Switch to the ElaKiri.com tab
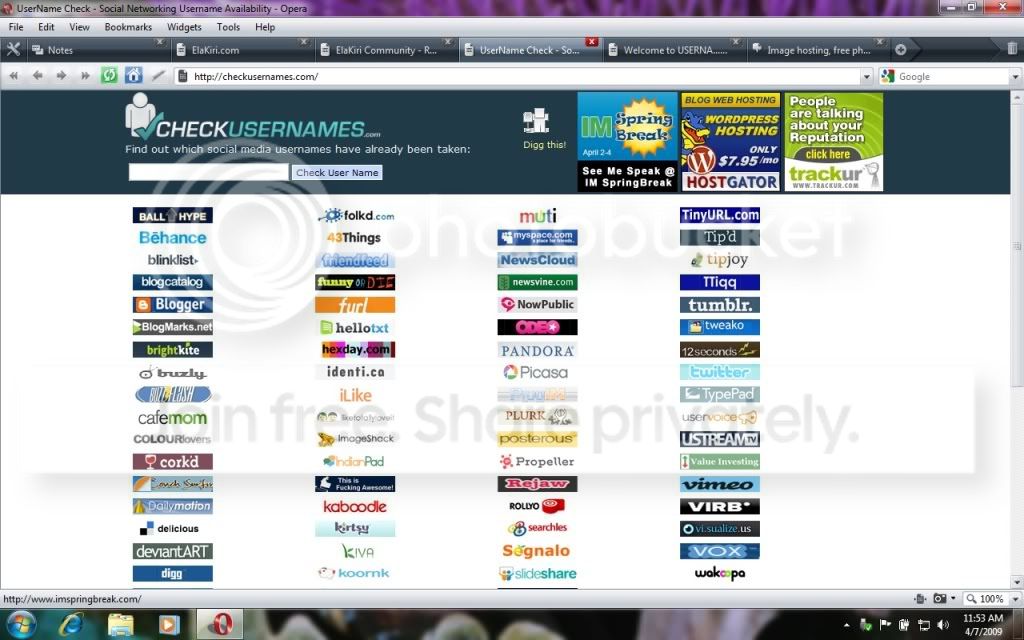This screenshot has height=640, width=1024. pos(242,50)
